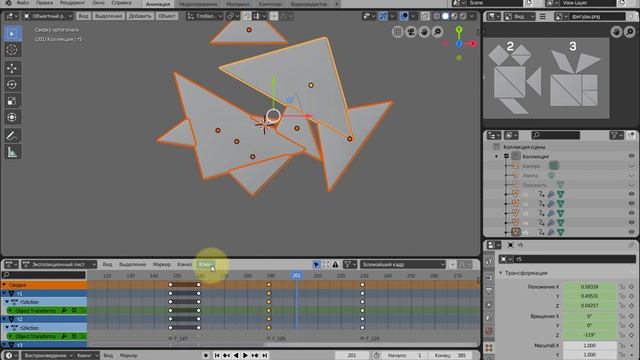
Task: Open the Файл menu
Action: (22, 3)
